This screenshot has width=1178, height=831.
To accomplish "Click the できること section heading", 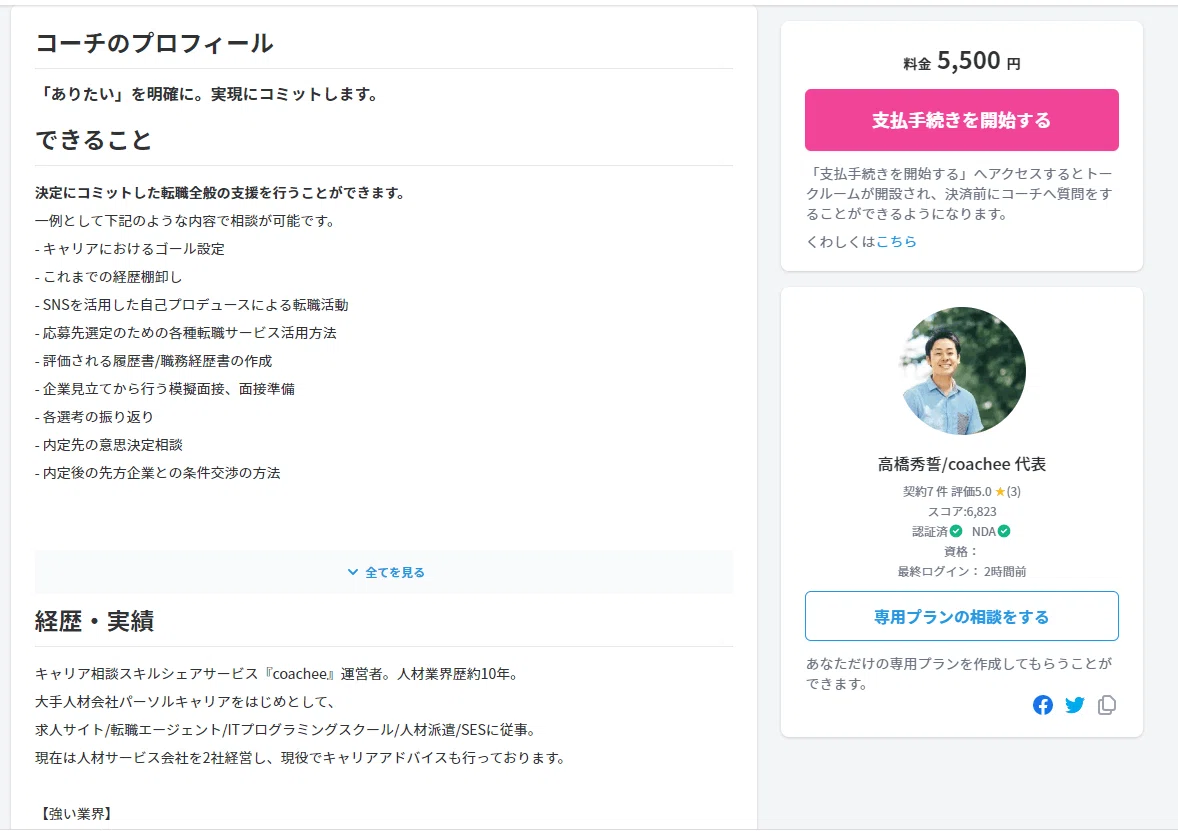I will click(94, 140).
